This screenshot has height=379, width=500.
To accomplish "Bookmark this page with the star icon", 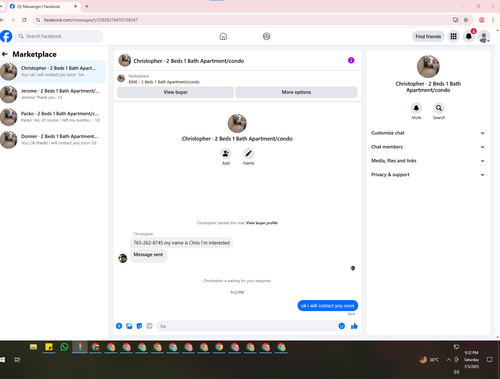I will (x=466, y=20).
